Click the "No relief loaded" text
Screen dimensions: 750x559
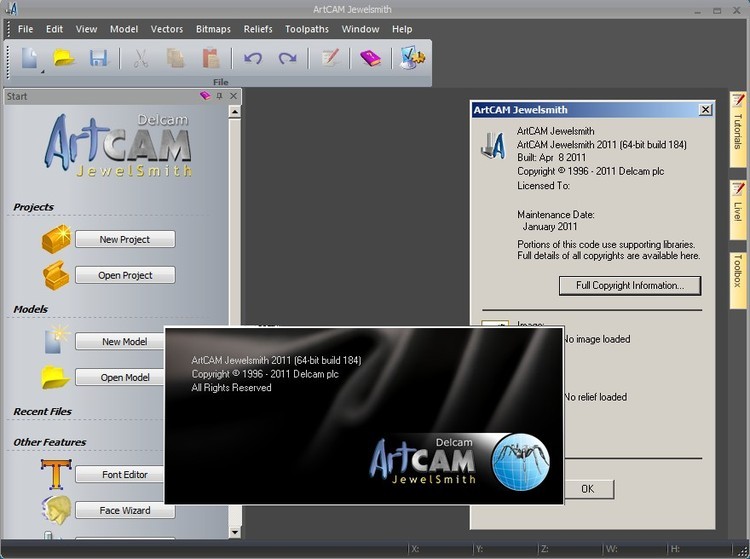pos(595,397)
